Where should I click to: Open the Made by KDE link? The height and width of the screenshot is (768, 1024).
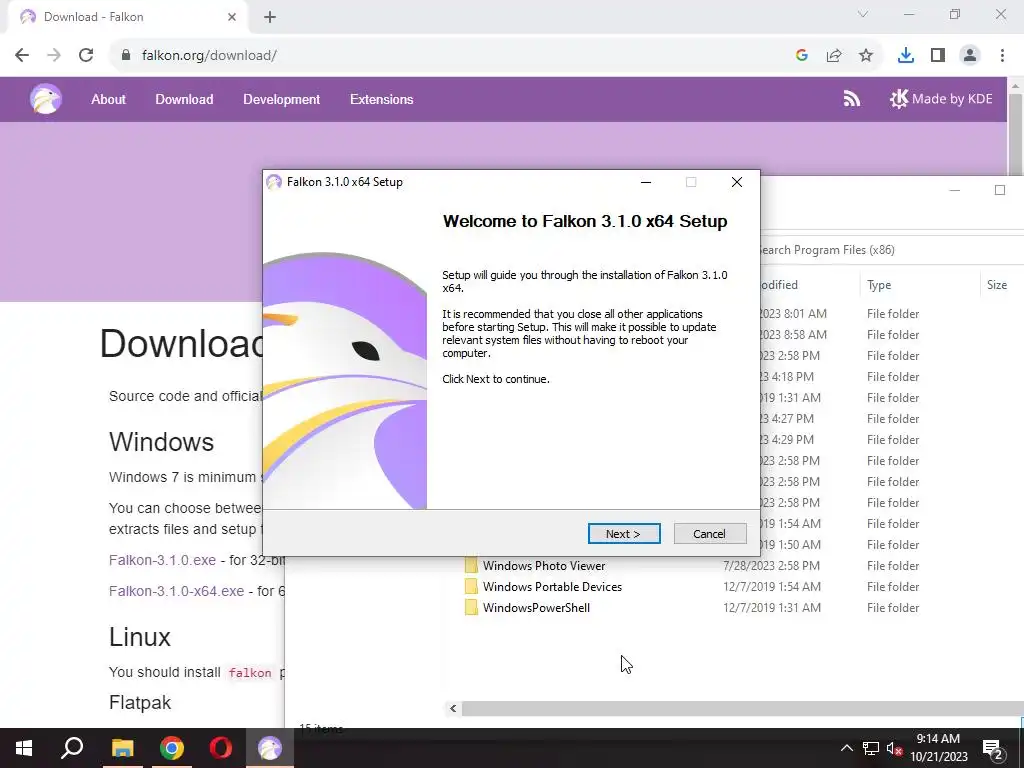click(x=941, y=99)
